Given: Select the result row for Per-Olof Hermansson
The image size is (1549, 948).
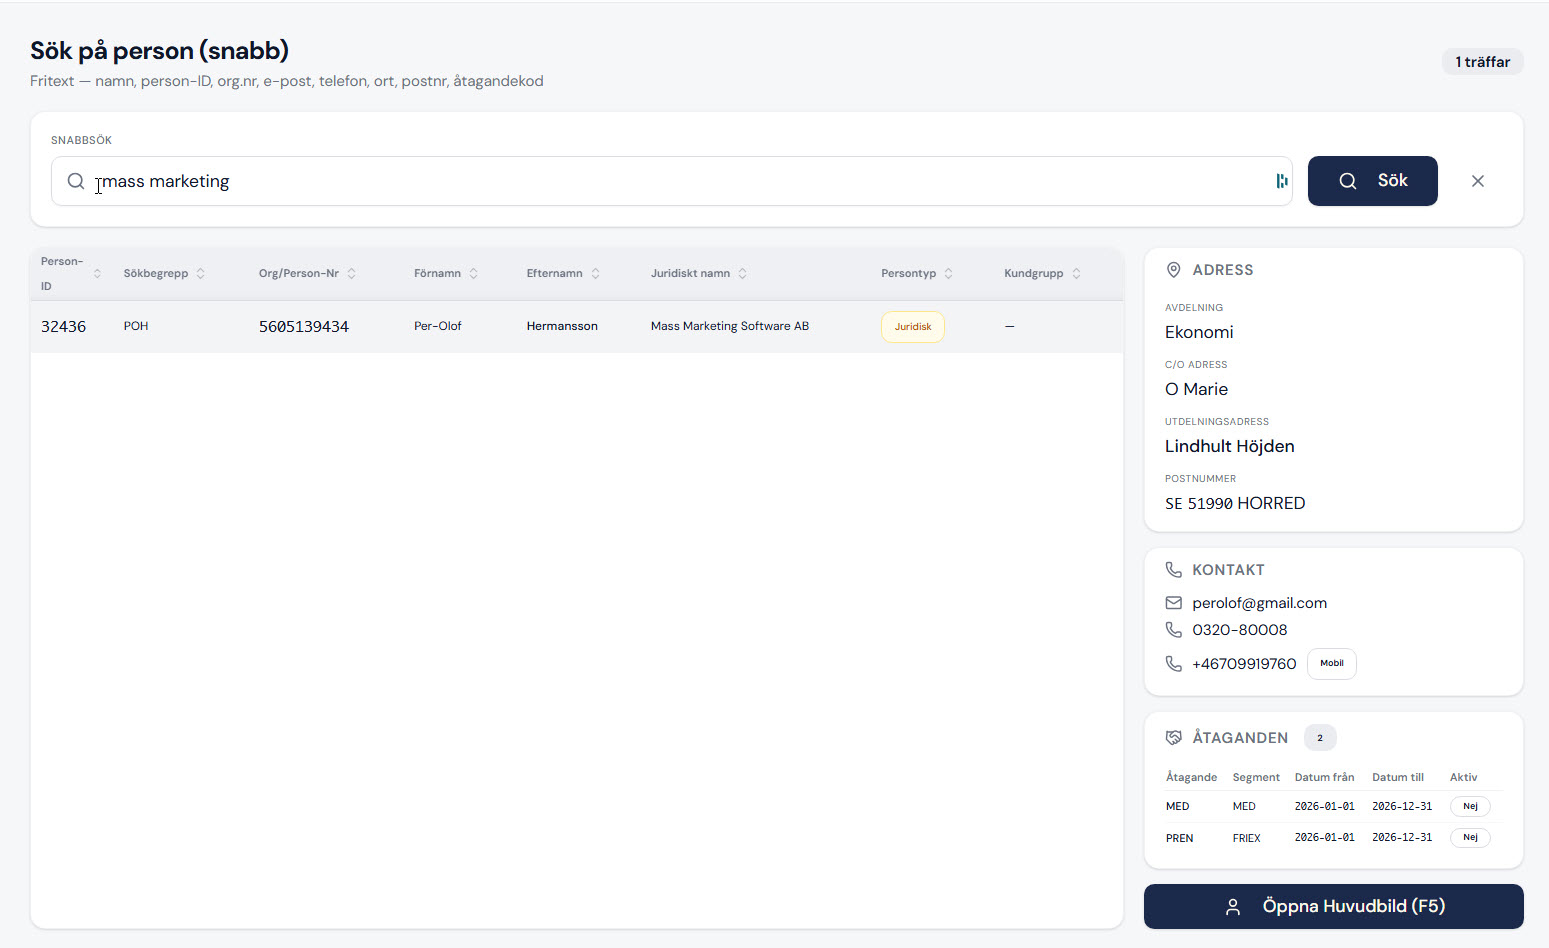Looking at the screenshot, I should (576, 326).
